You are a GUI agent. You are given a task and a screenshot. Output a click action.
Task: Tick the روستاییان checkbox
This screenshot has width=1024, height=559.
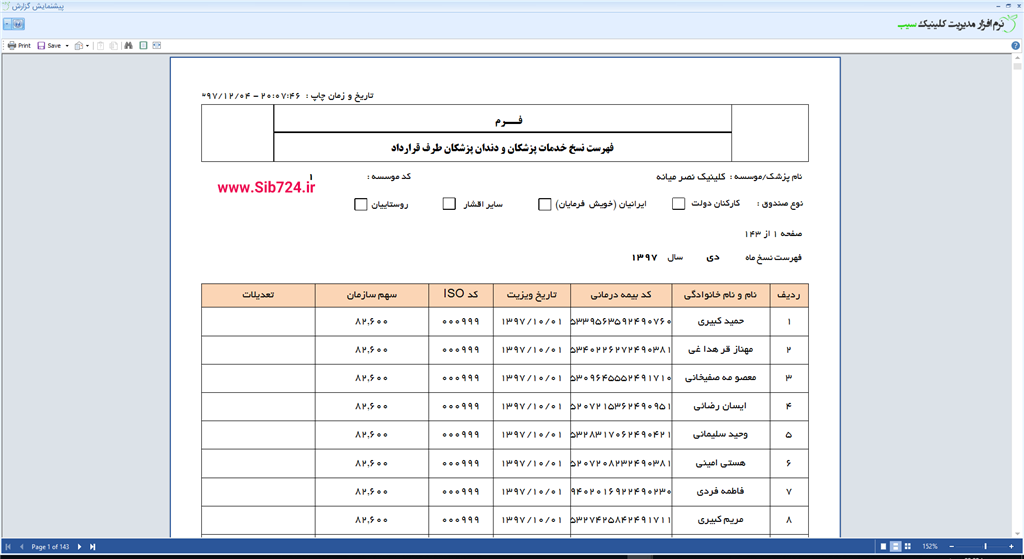tap(361, 204)
